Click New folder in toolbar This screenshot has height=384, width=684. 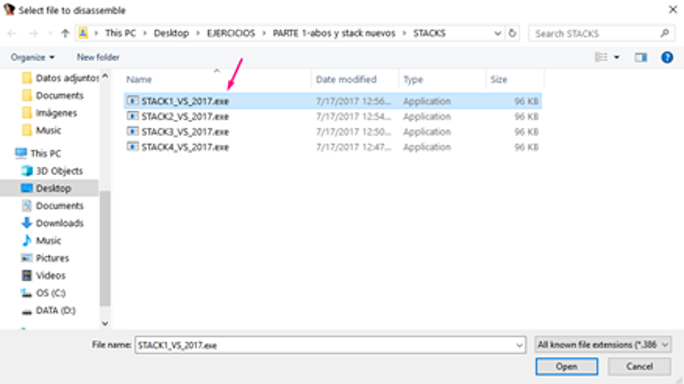(x=98, y=57)
